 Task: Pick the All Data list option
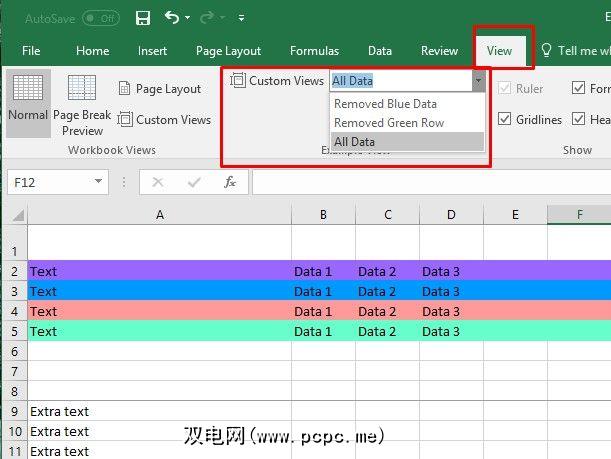pos(355,142)
